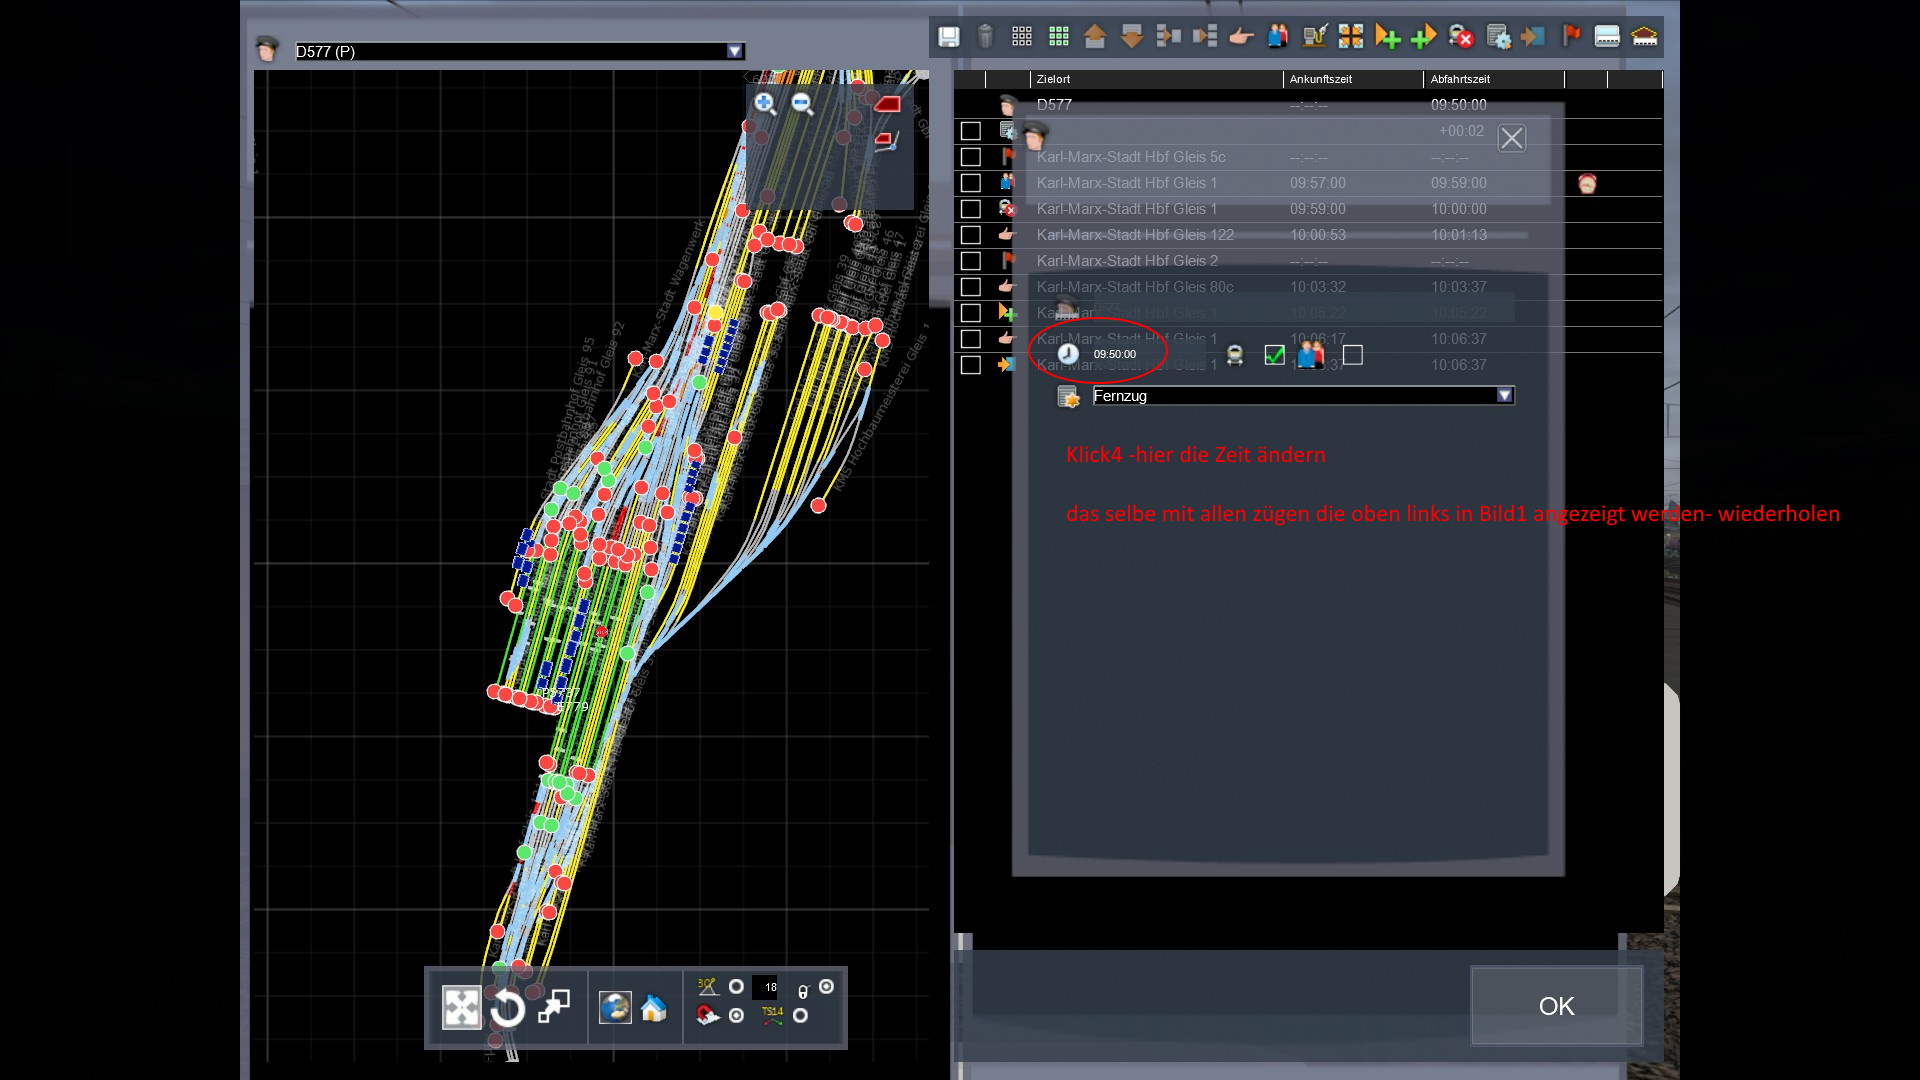
Task: Click the alarm clock icon in timetable row
Action: coord(1587,183)
